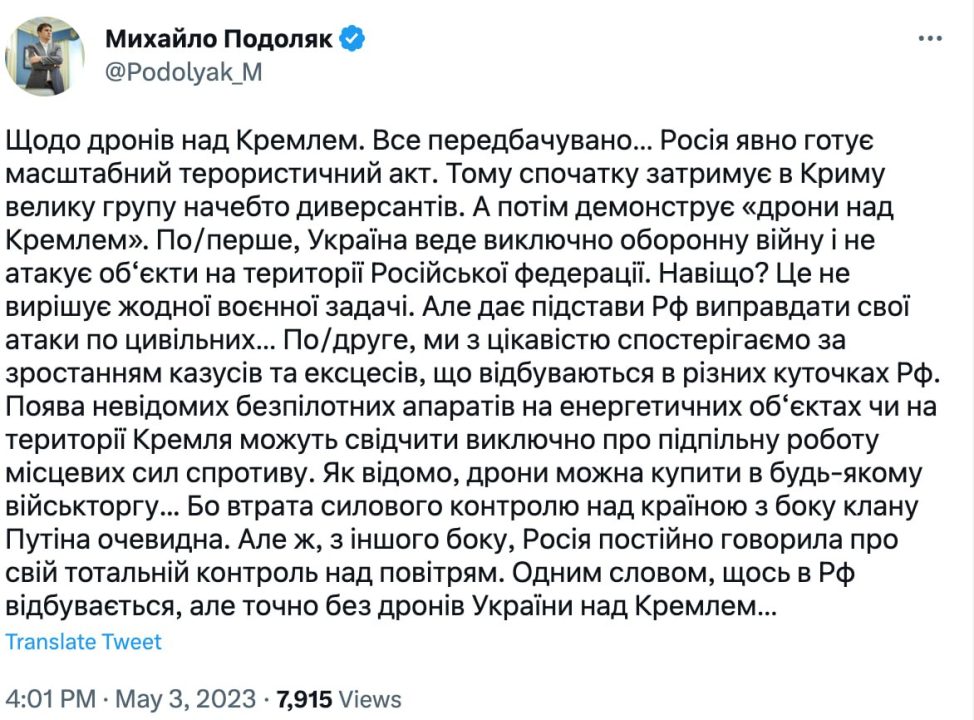Open translation with Translate Tweet

[84, 641]
